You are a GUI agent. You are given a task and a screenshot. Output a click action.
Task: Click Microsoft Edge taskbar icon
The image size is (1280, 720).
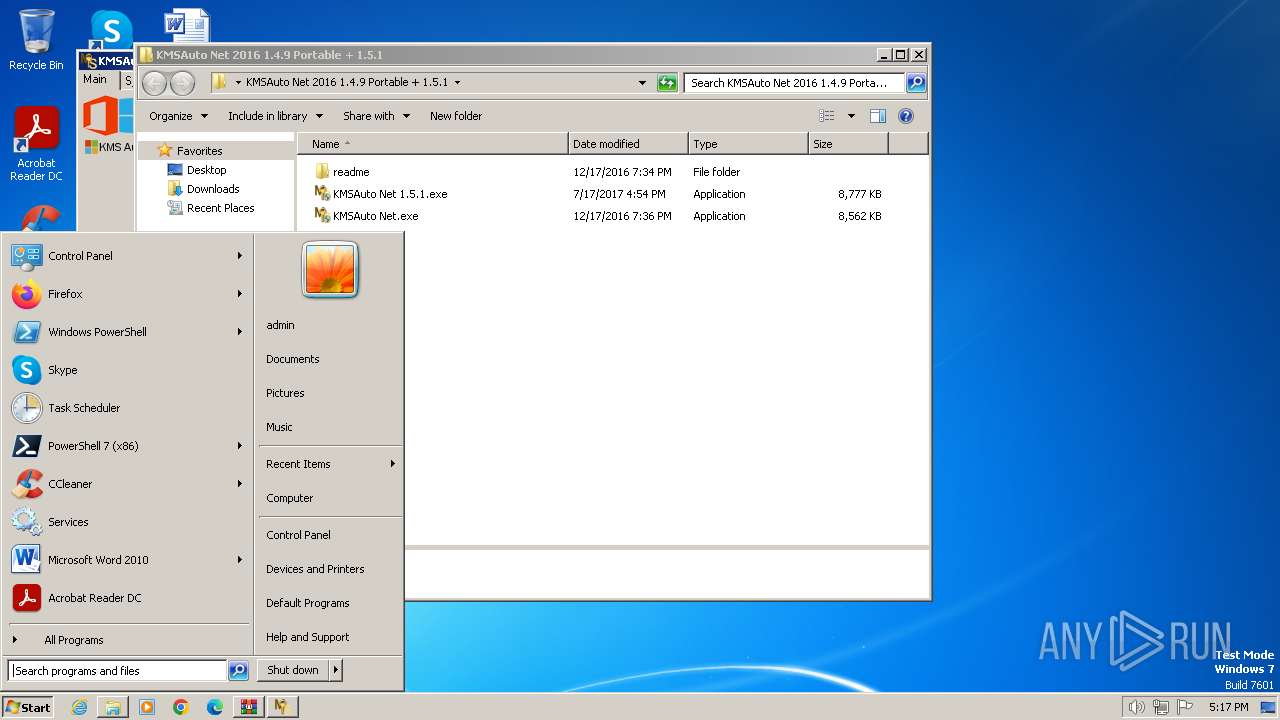[x=215, y=707]
